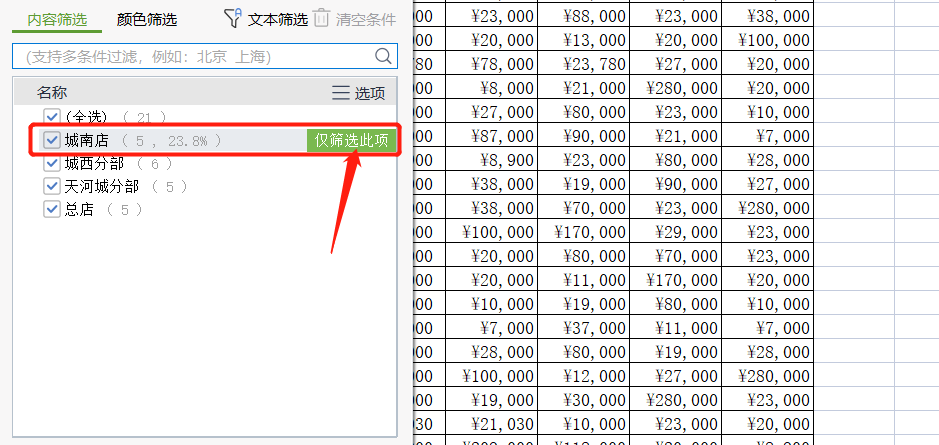The height and width of the screenshot is (445, 939).
Task: Click the 仅筛选此项 button
Action: (x=352, y=141)
